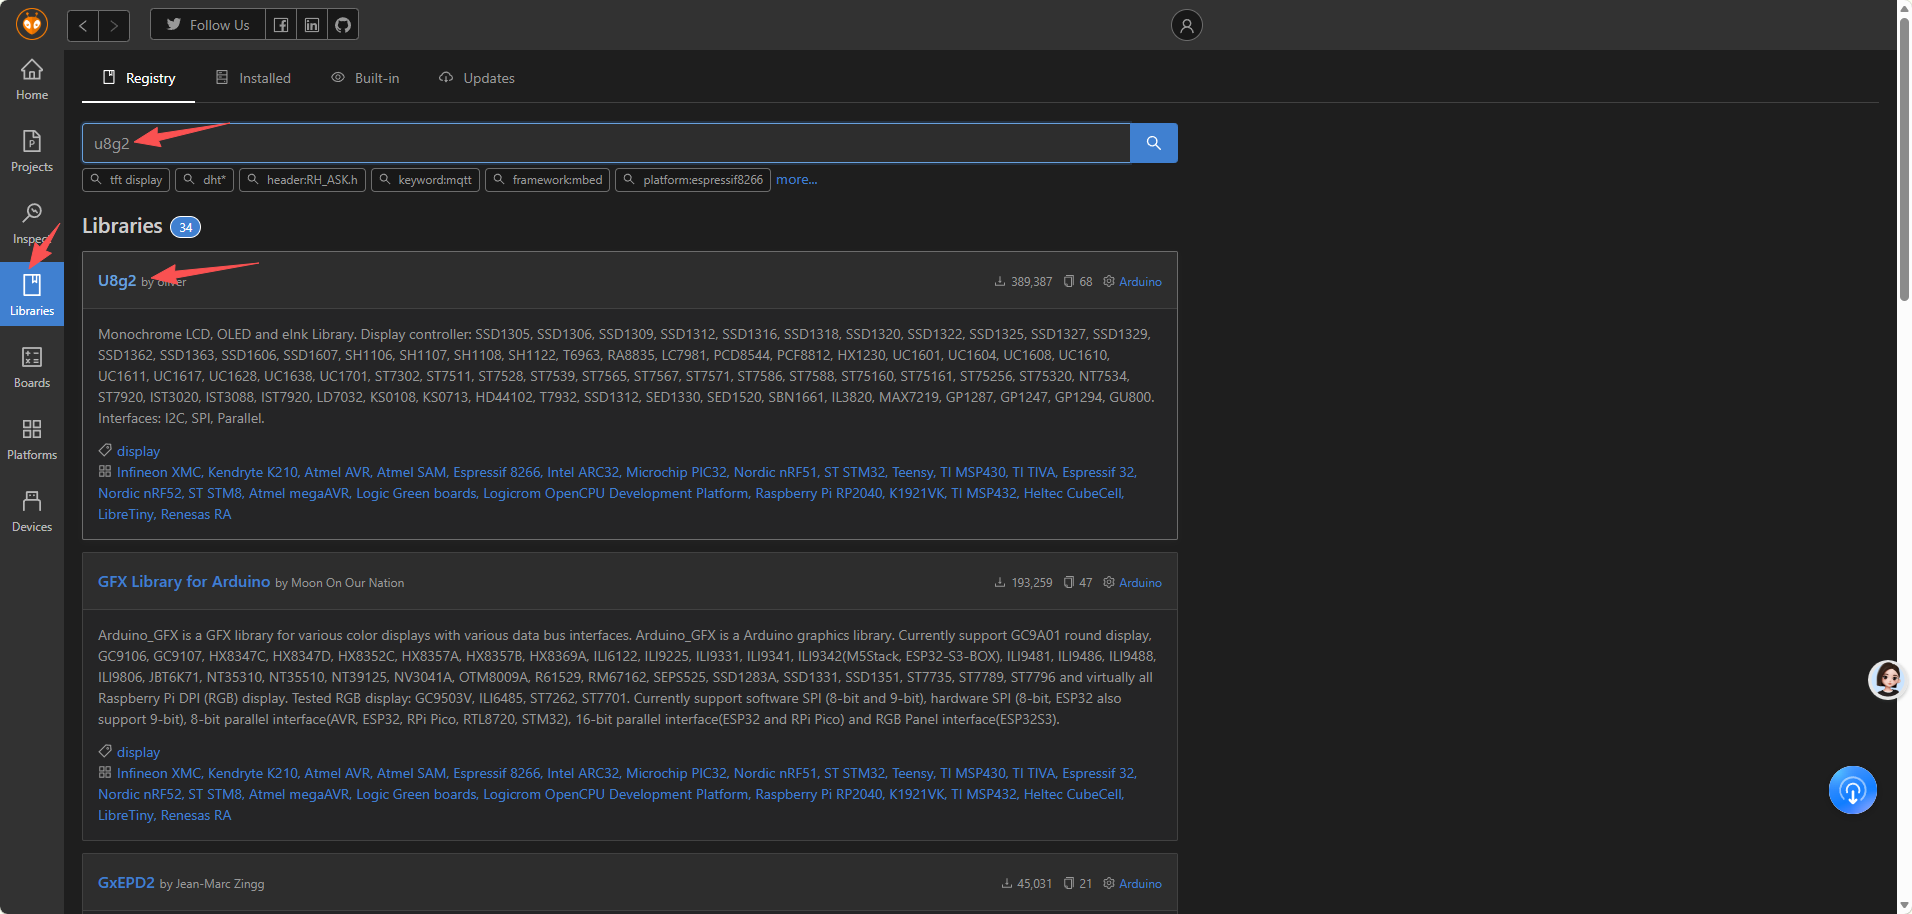The width and height of the screenshot is (1912, 914).
Task: Click the download count icon on GFX Library card
Action: click(x=1000, y=583)
